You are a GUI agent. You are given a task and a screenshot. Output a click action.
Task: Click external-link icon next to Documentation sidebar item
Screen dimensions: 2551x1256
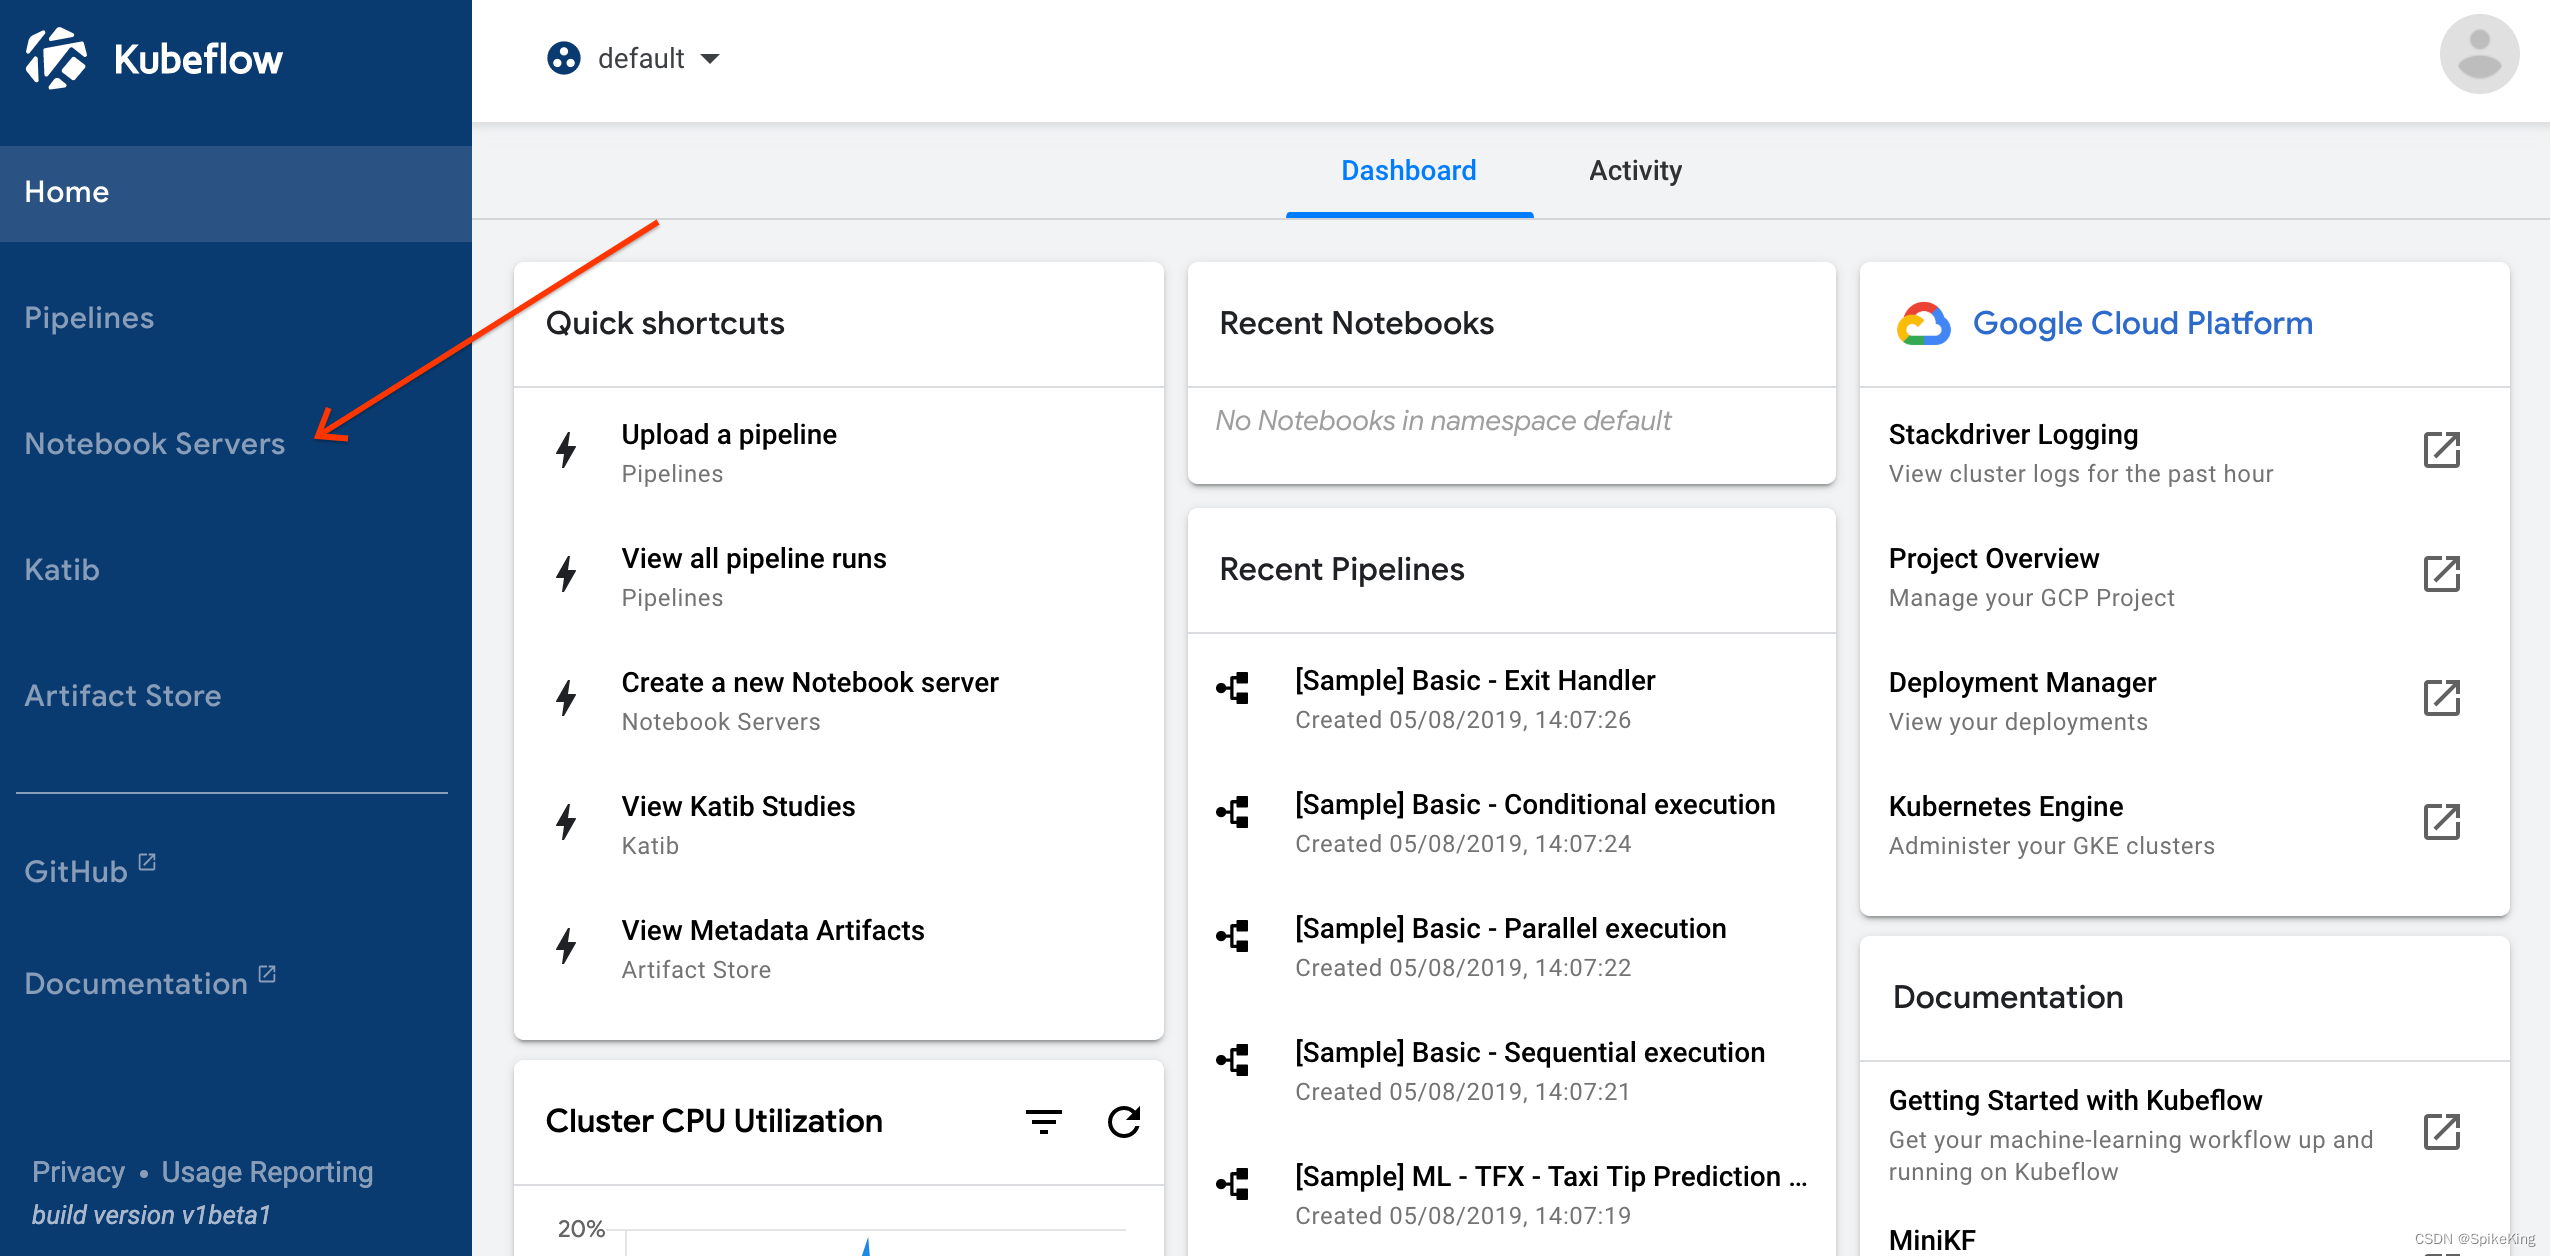pyautogui.click(x=267, y=973)
